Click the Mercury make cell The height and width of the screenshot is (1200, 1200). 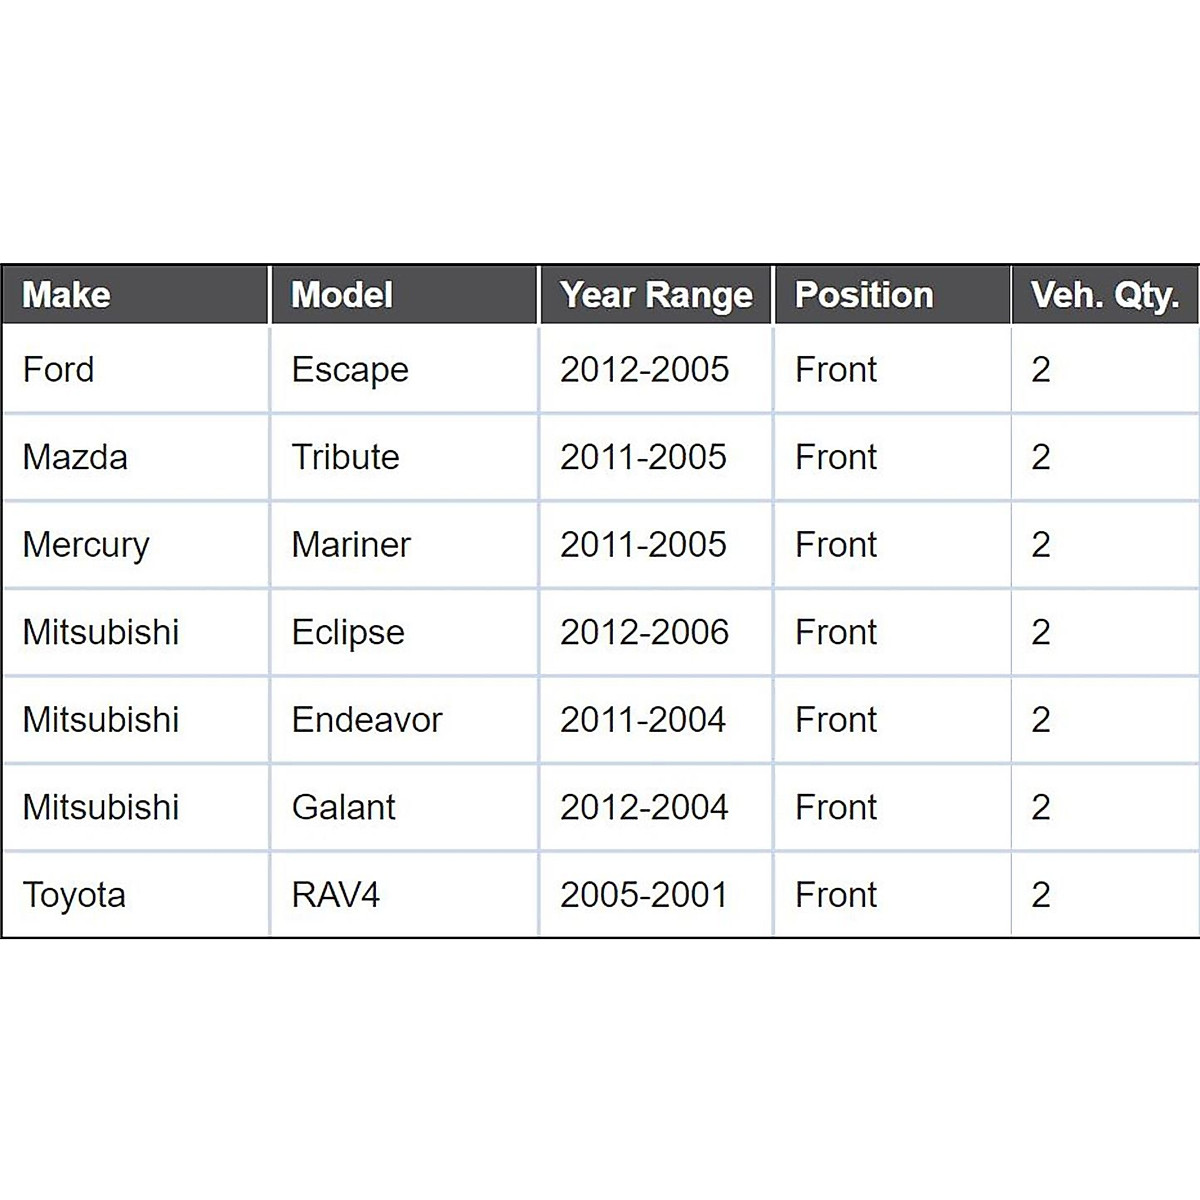click(86, 544)
